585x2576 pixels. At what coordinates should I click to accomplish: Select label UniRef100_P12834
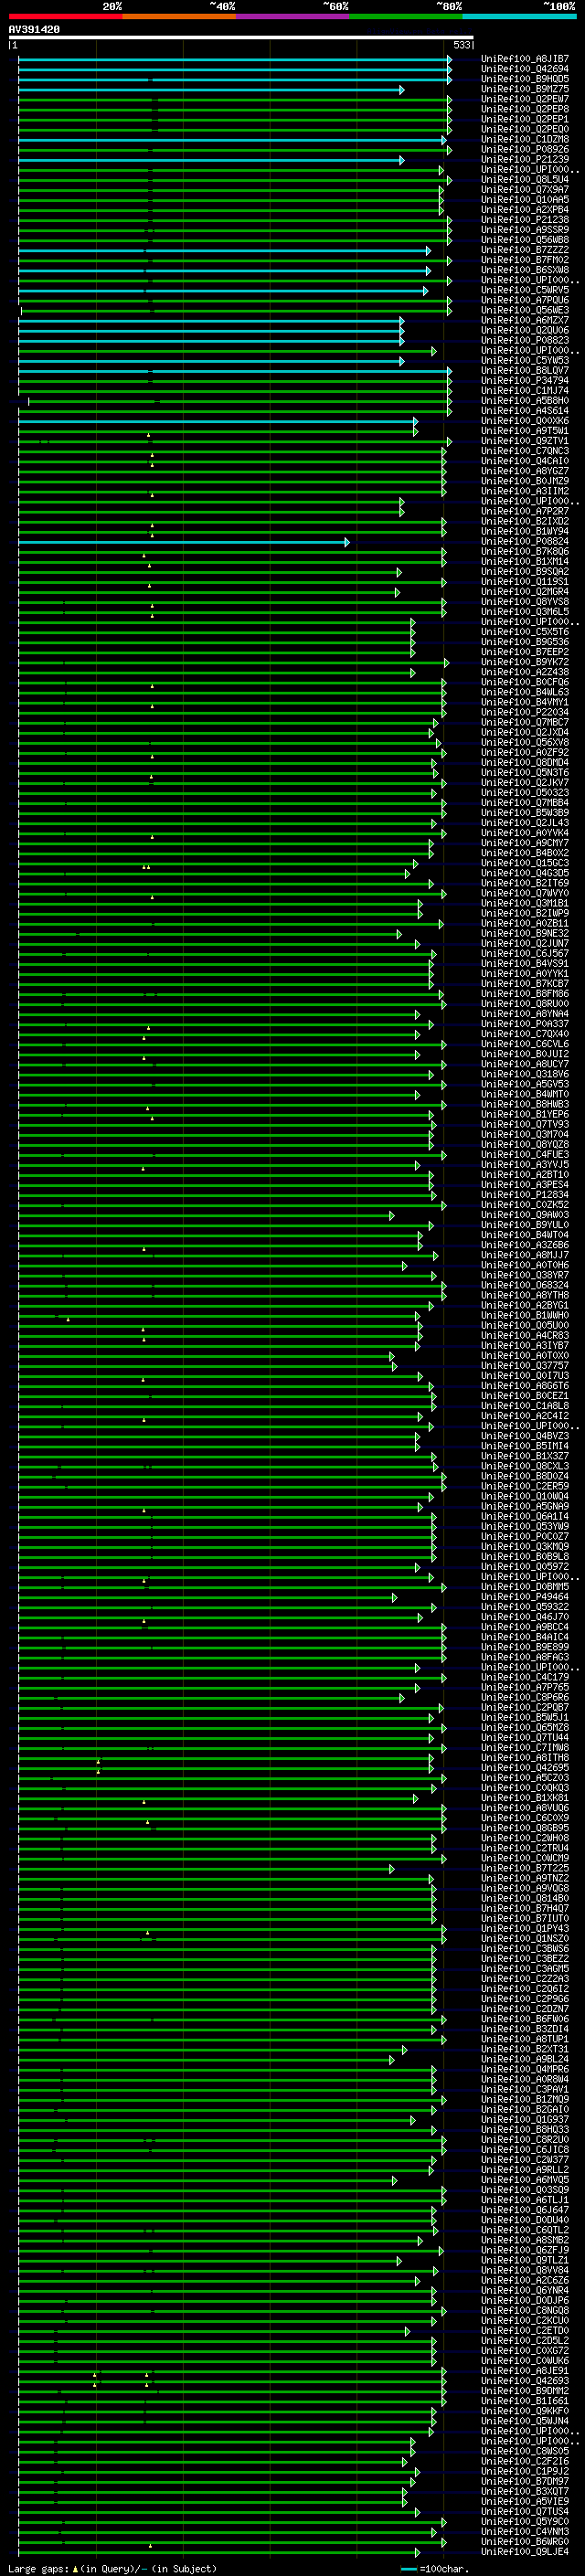pos(525,1194)
